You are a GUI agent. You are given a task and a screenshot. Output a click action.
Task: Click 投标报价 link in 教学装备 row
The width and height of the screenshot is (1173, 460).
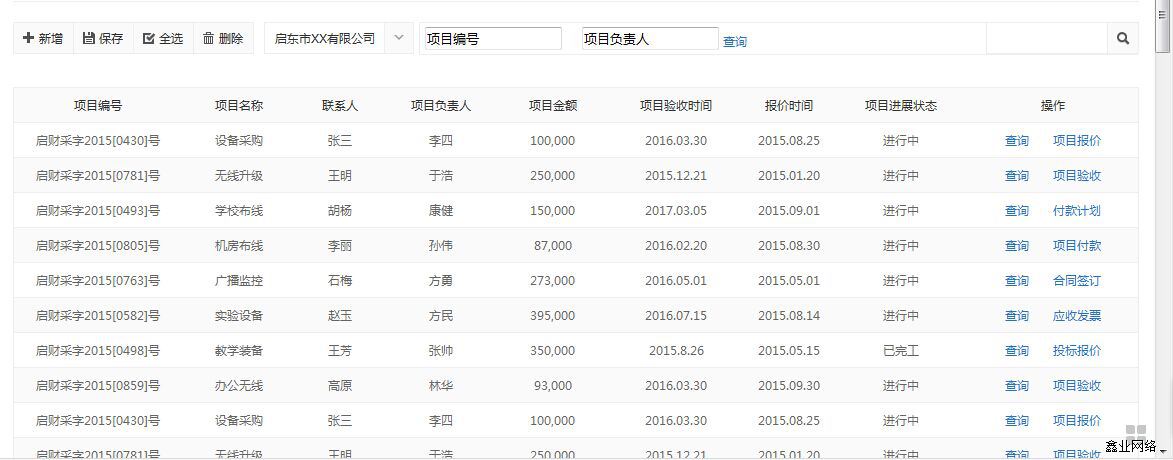coord(1077,351)
